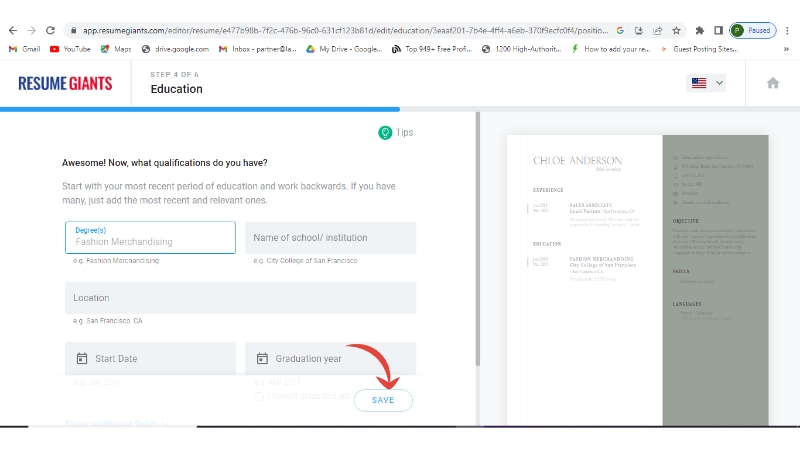Click the Graduation year calendar icon

pos(262,358)
